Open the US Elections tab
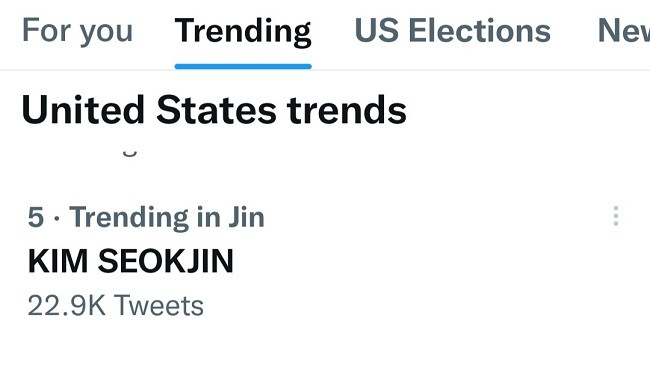The height and width of the screenshot is (366, 650). 453,31
